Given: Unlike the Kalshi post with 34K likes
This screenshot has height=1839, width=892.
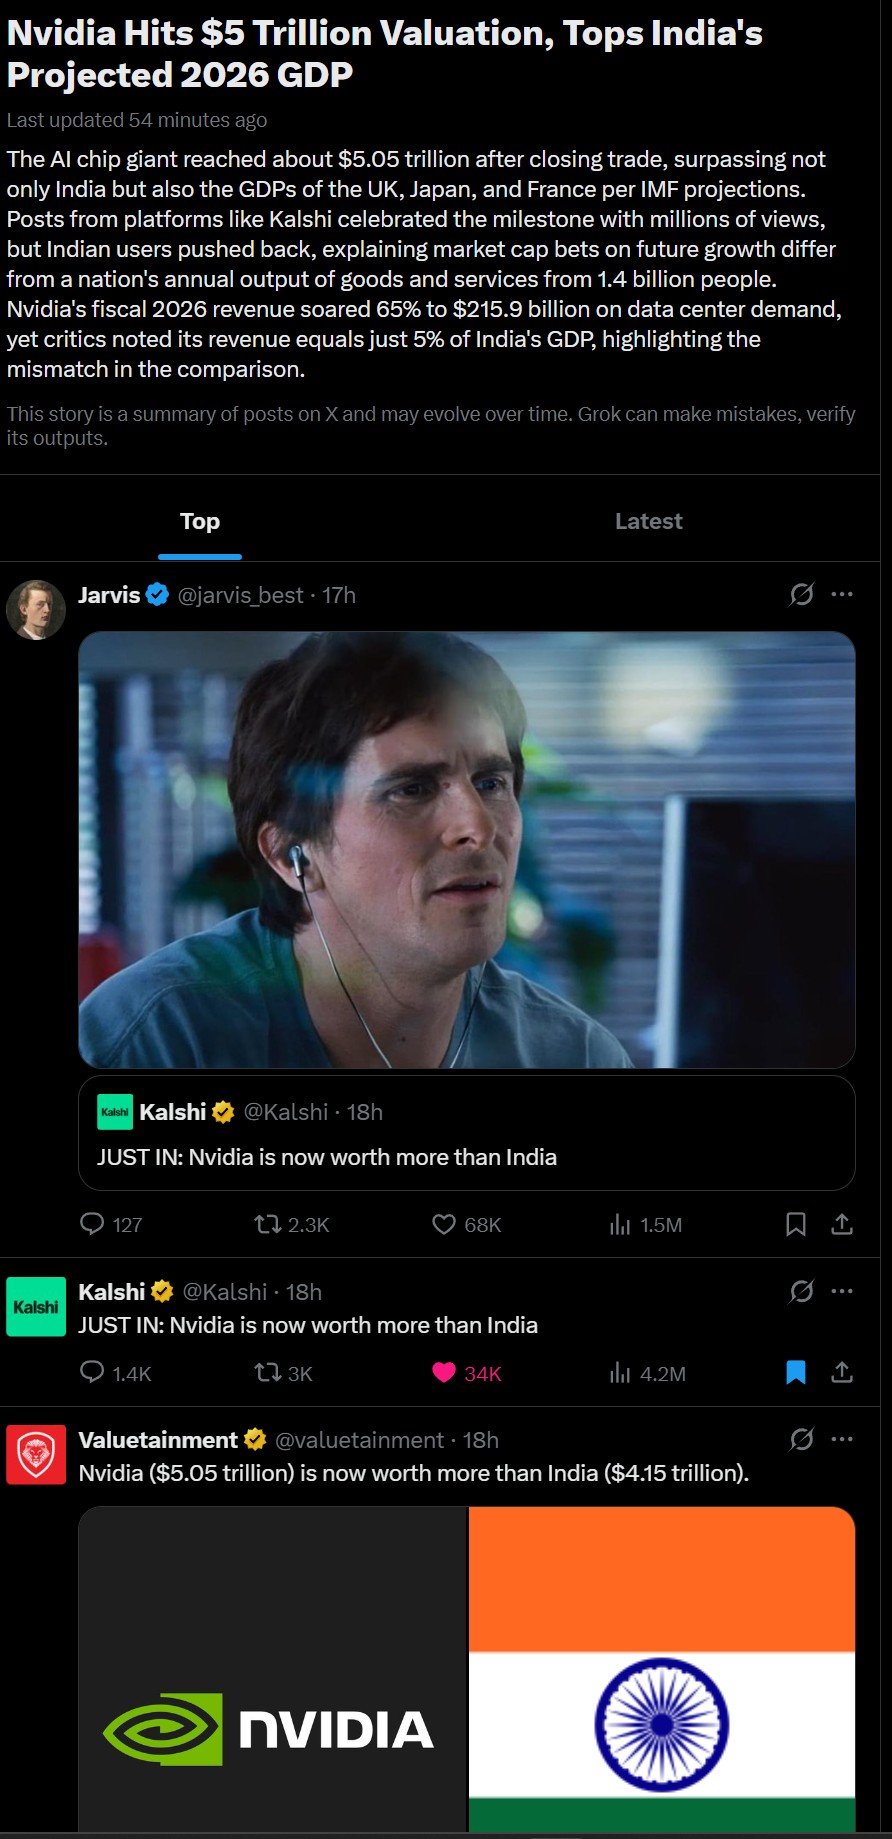Looking at the screenshot, I should coord(466,1373).
